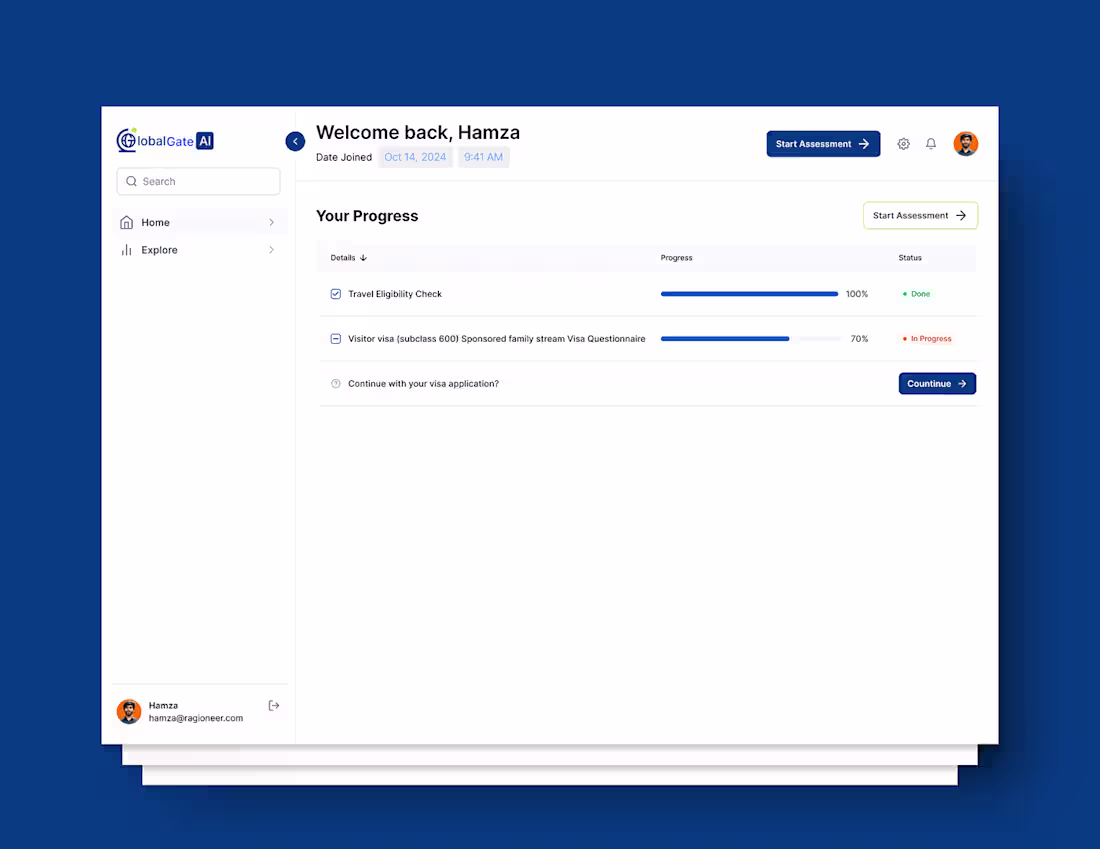The image size is (1100, 849).
Task: Open the settings gear icon
Action: click(x=903, y=143)
